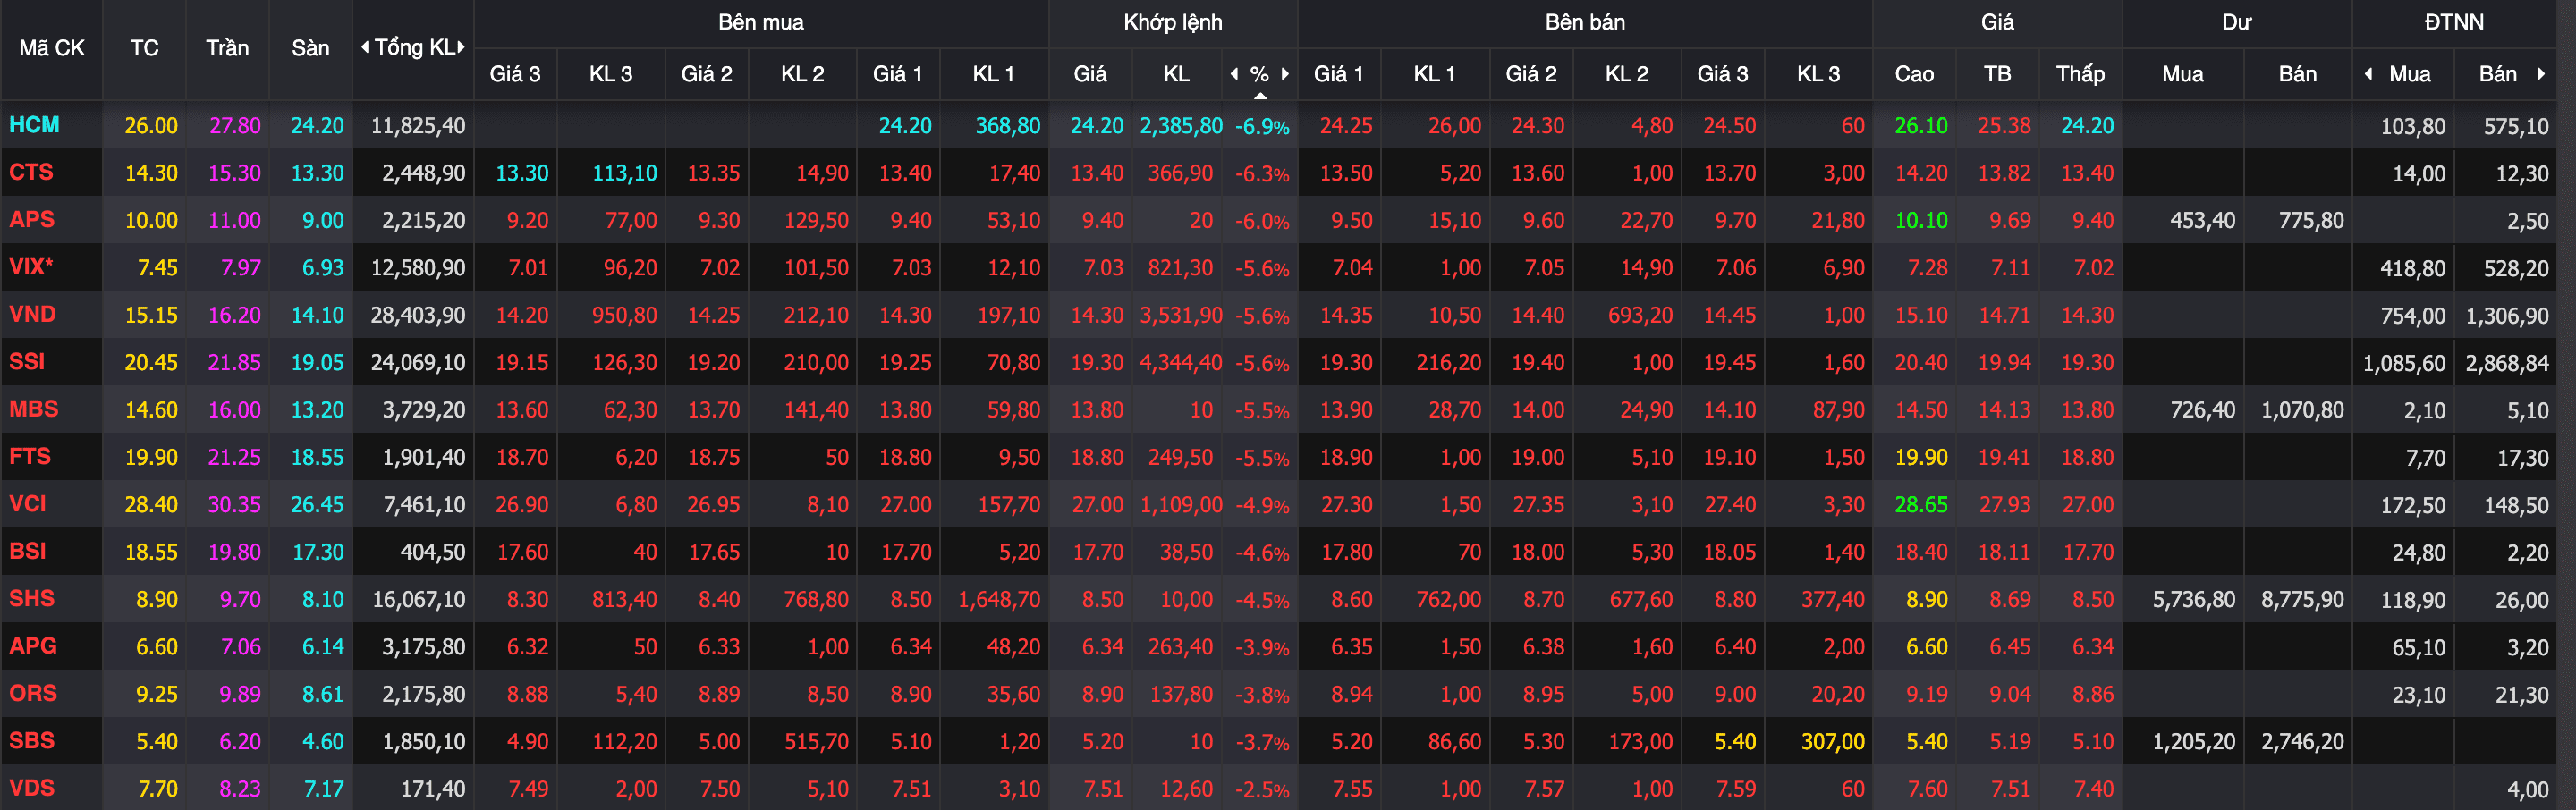Click Giá 3 header under Bên mua
Image resolution: width=2576 pixels, height=810 pixels.
(x=515, y=74)
